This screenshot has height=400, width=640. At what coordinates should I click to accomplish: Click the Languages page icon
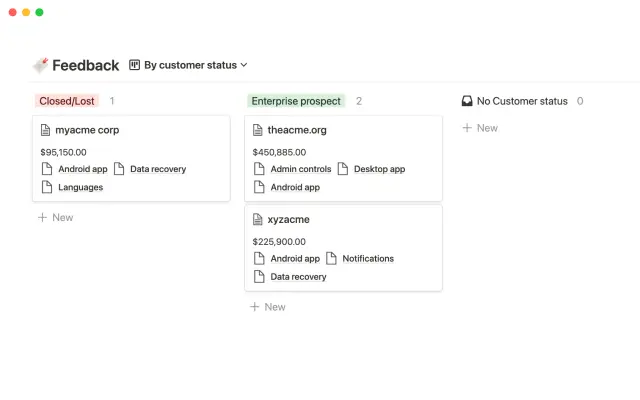pos(47,187)
